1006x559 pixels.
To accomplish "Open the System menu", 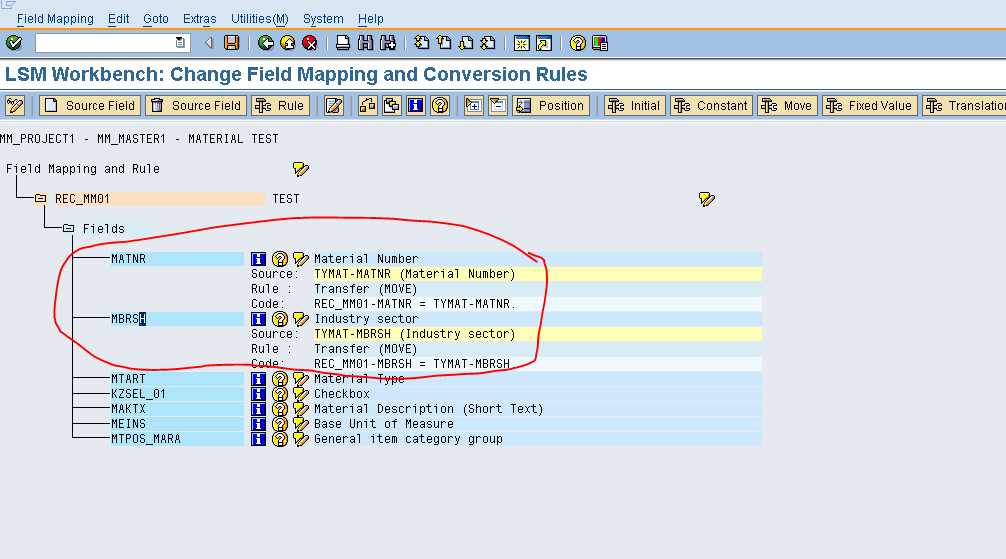I will (x=323, y=19).
